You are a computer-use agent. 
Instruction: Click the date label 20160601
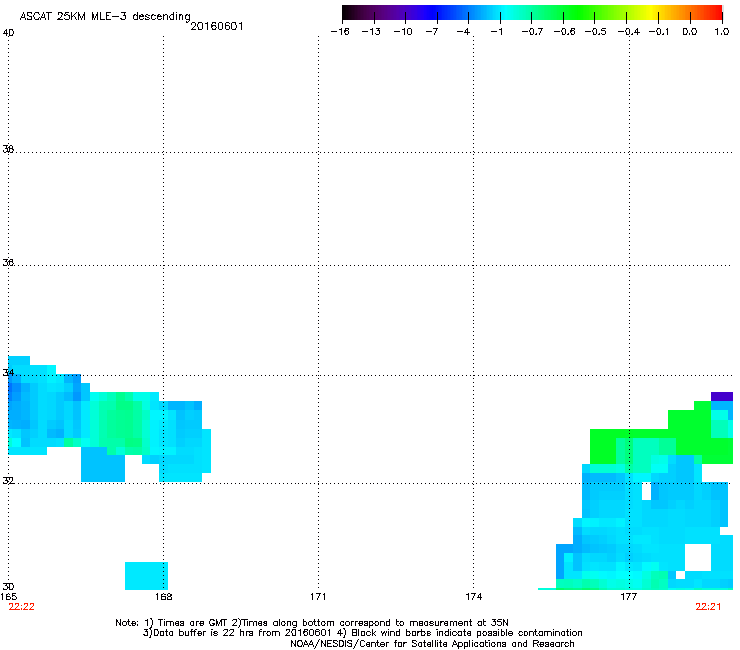[x=217, y=26]
